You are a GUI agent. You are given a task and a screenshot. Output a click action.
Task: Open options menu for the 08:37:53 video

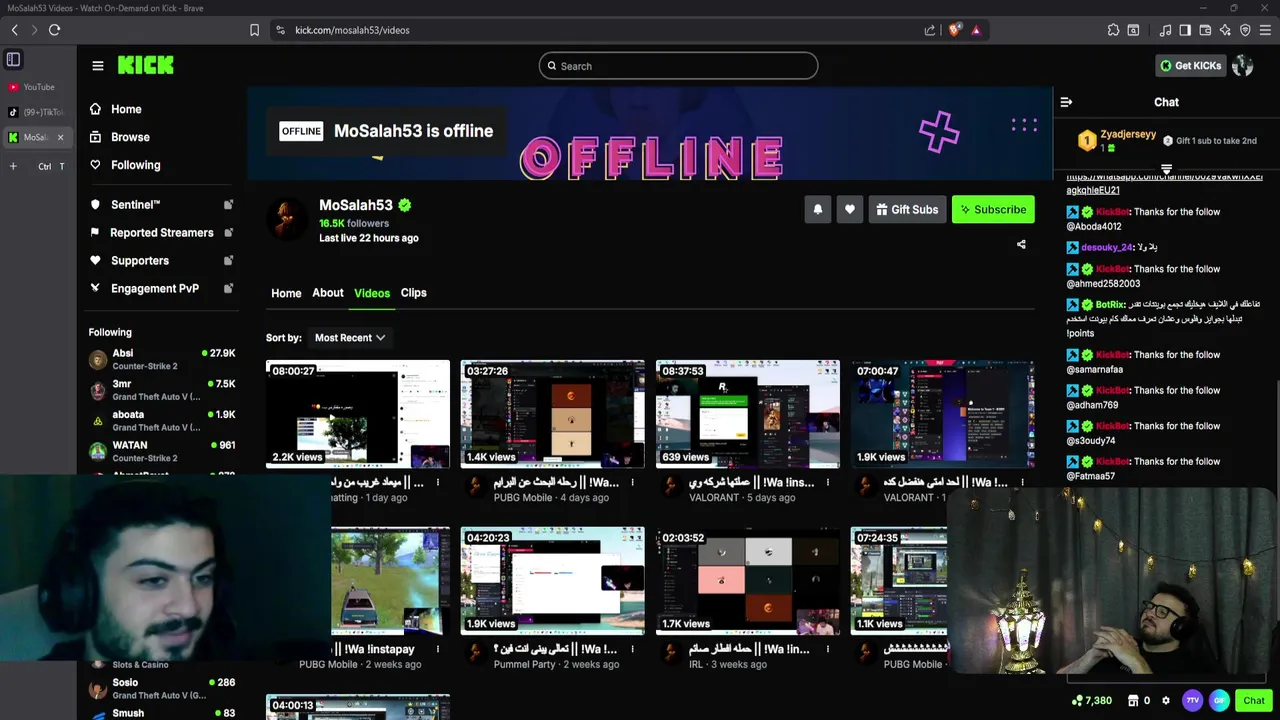[827, 482]
